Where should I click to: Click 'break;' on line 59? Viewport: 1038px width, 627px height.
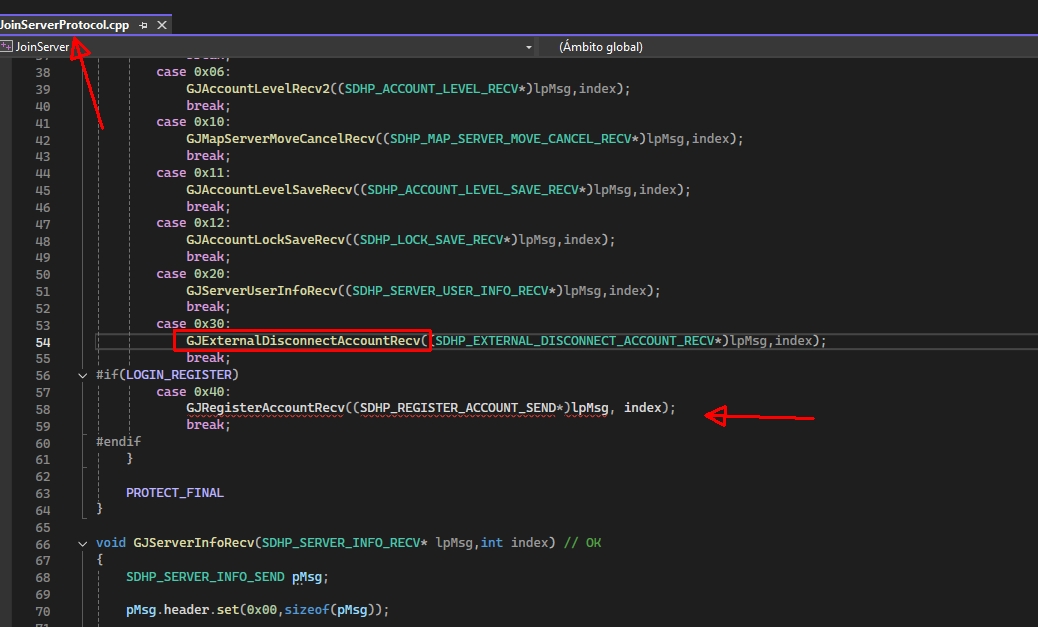pos(208,425)
